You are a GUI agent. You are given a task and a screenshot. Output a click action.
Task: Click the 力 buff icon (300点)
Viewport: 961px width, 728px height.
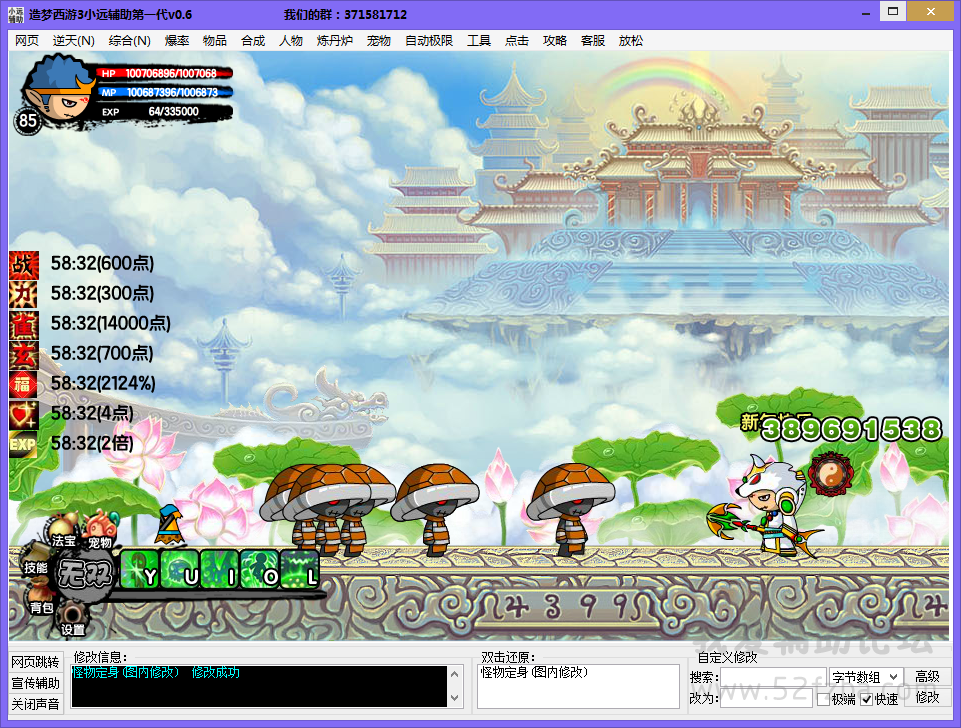[23, 295]
